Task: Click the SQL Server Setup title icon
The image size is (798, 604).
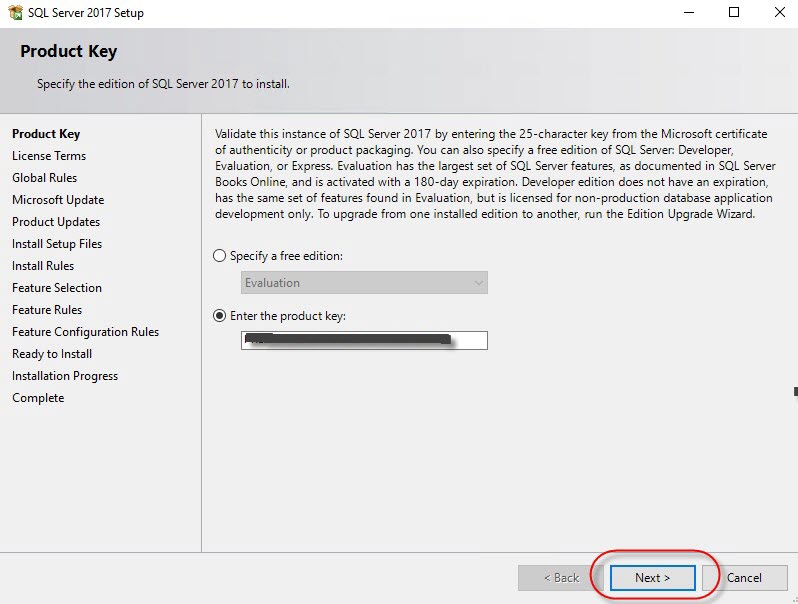Action: (x=15, y=12)
